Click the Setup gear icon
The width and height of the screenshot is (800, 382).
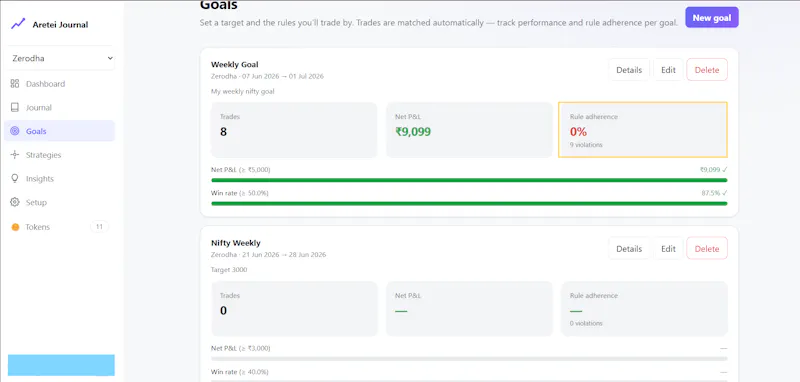tap(15, 202)
